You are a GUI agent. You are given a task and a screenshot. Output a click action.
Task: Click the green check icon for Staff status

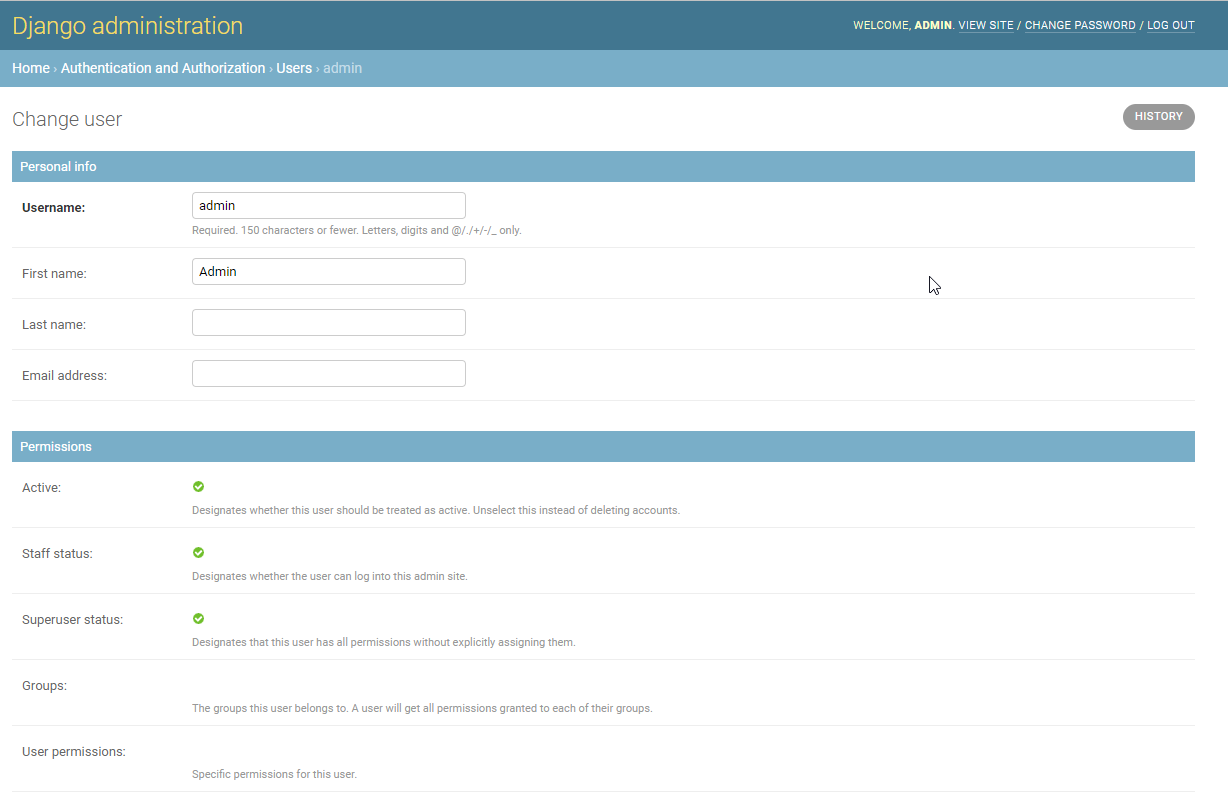click(x=198, y=553)
